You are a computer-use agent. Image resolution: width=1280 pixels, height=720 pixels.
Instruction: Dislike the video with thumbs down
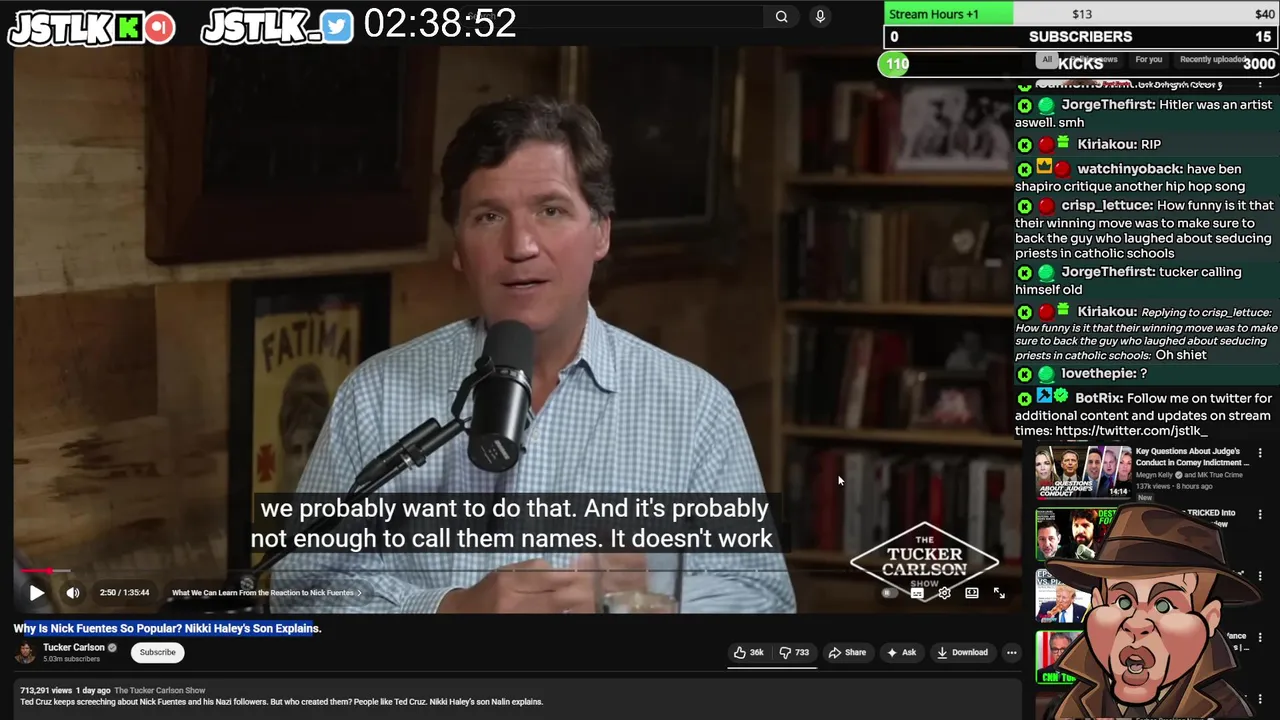795,652
